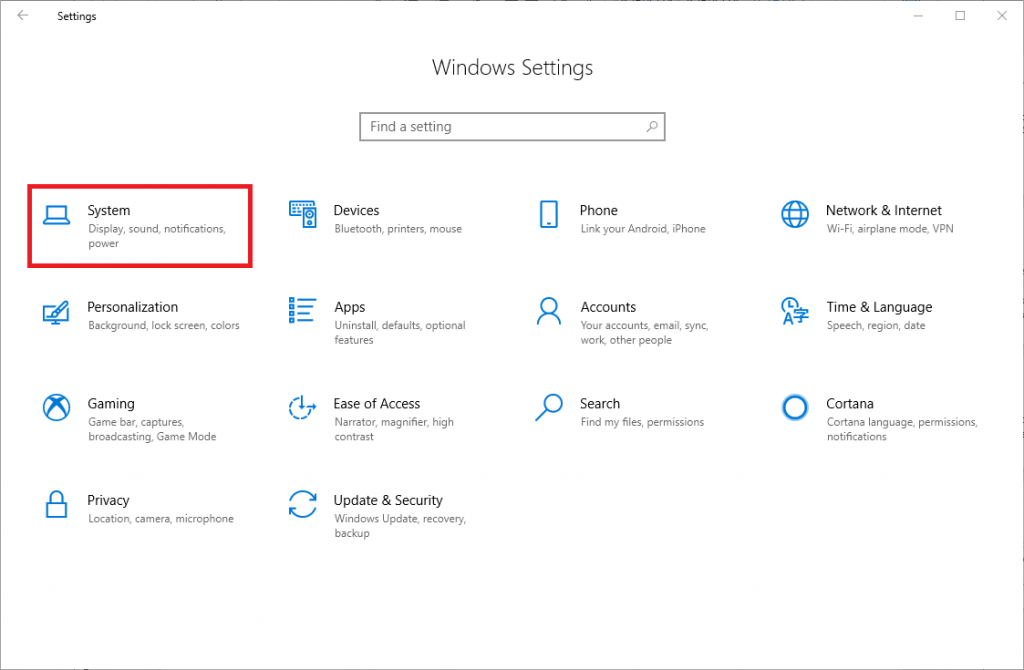Image resolution: width=1024 pixels, height=670 pixels.
Task: Open Personalization settings title
Action: [133, 307]
